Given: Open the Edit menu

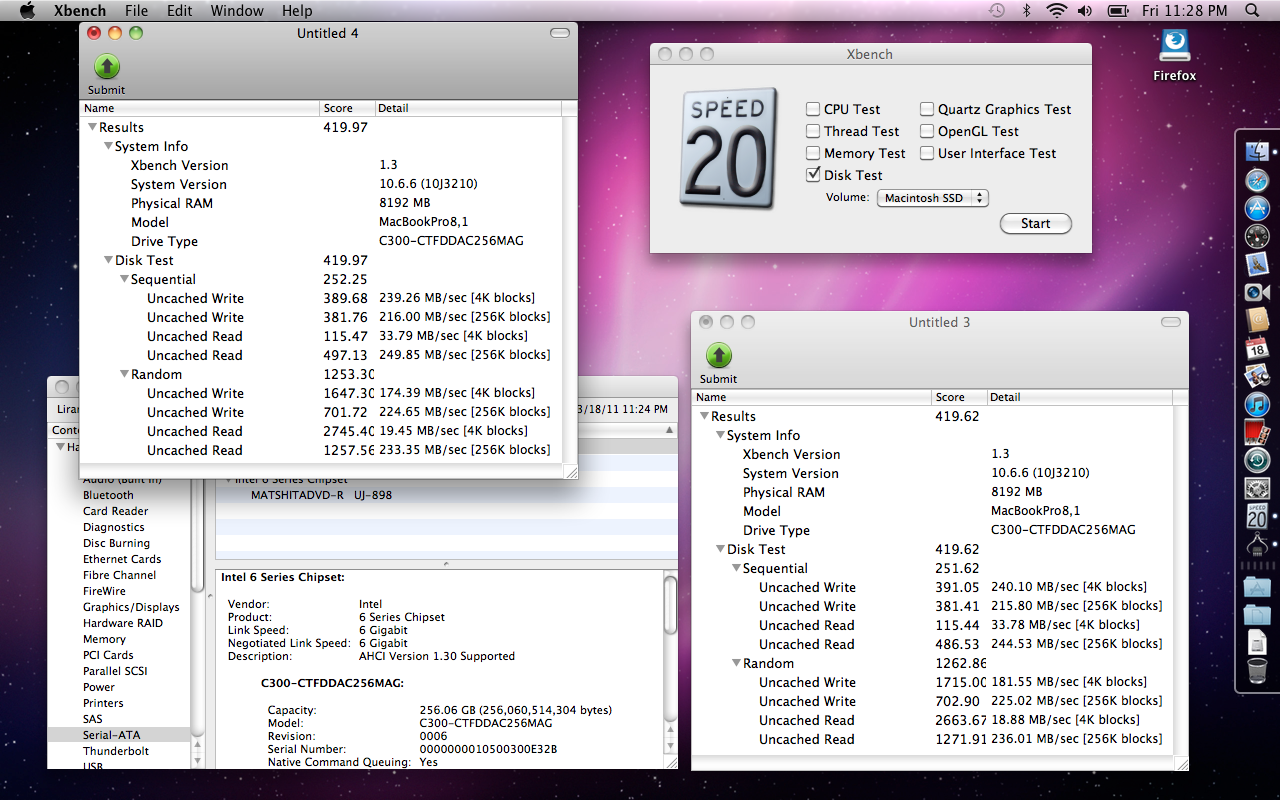Looking at the screenshot, I should pos(180,10).
